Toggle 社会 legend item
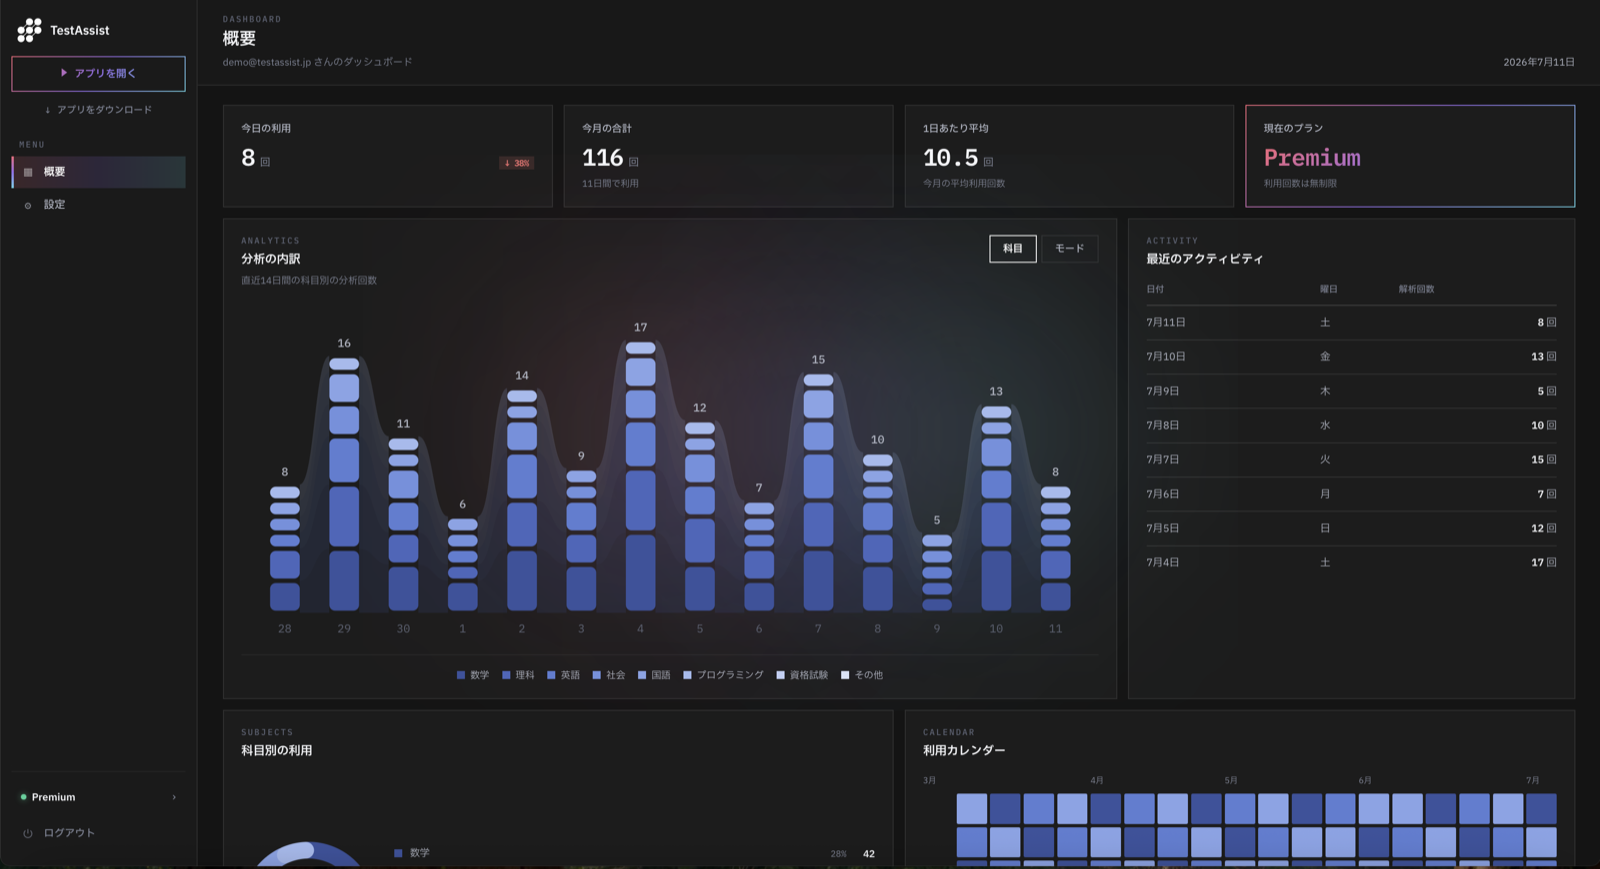The height and width of the screenshot is (869, 1600). click(608, 675)
